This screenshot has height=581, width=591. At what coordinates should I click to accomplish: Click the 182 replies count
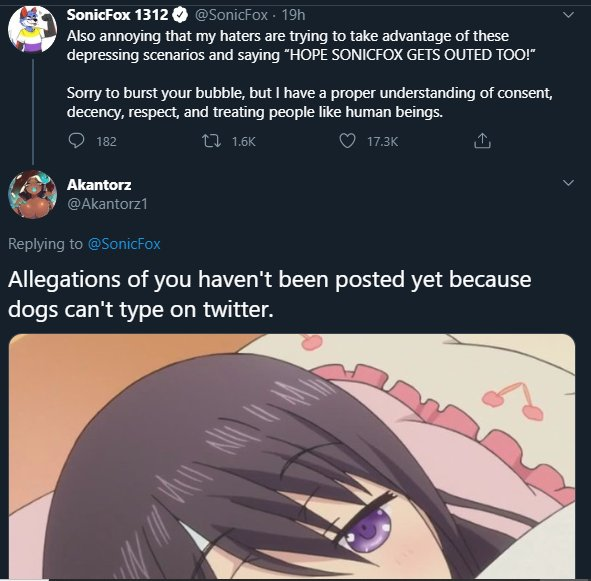click(x=106, y=142)
